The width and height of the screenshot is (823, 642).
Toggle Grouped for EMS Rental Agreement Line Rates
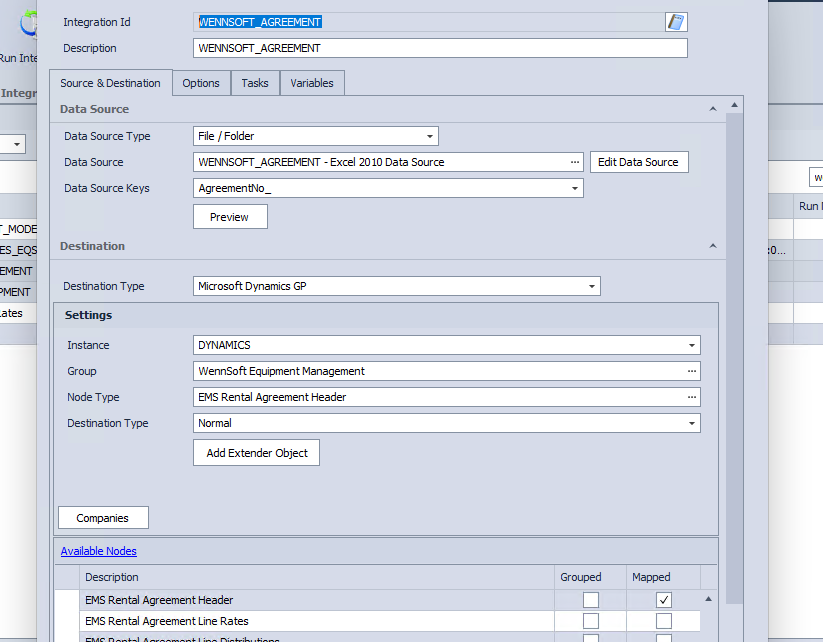(x=590, y=621)
